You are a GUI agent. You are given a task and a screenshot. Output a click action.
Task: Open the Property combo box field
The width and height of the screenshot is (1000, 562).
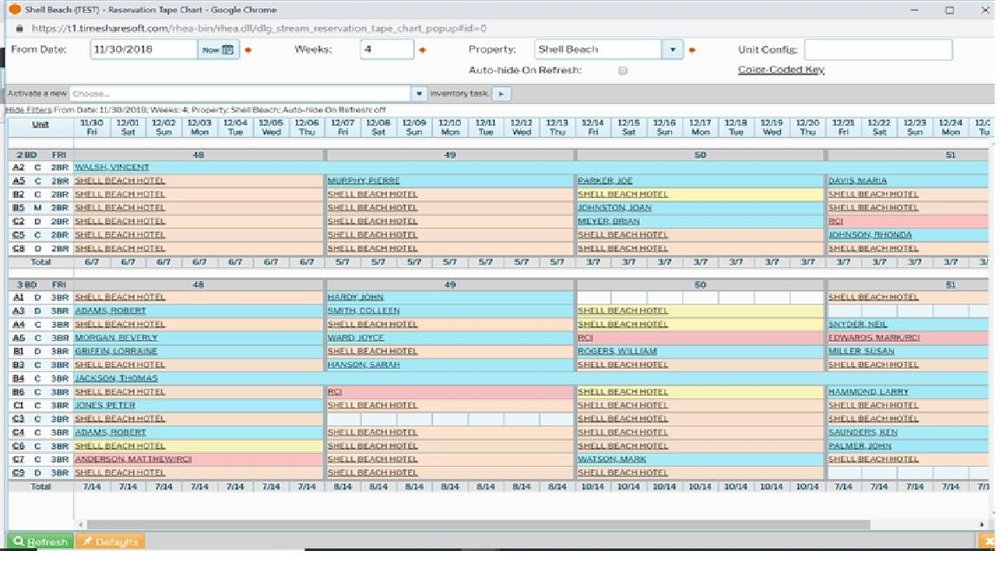[x=599, y=50]
